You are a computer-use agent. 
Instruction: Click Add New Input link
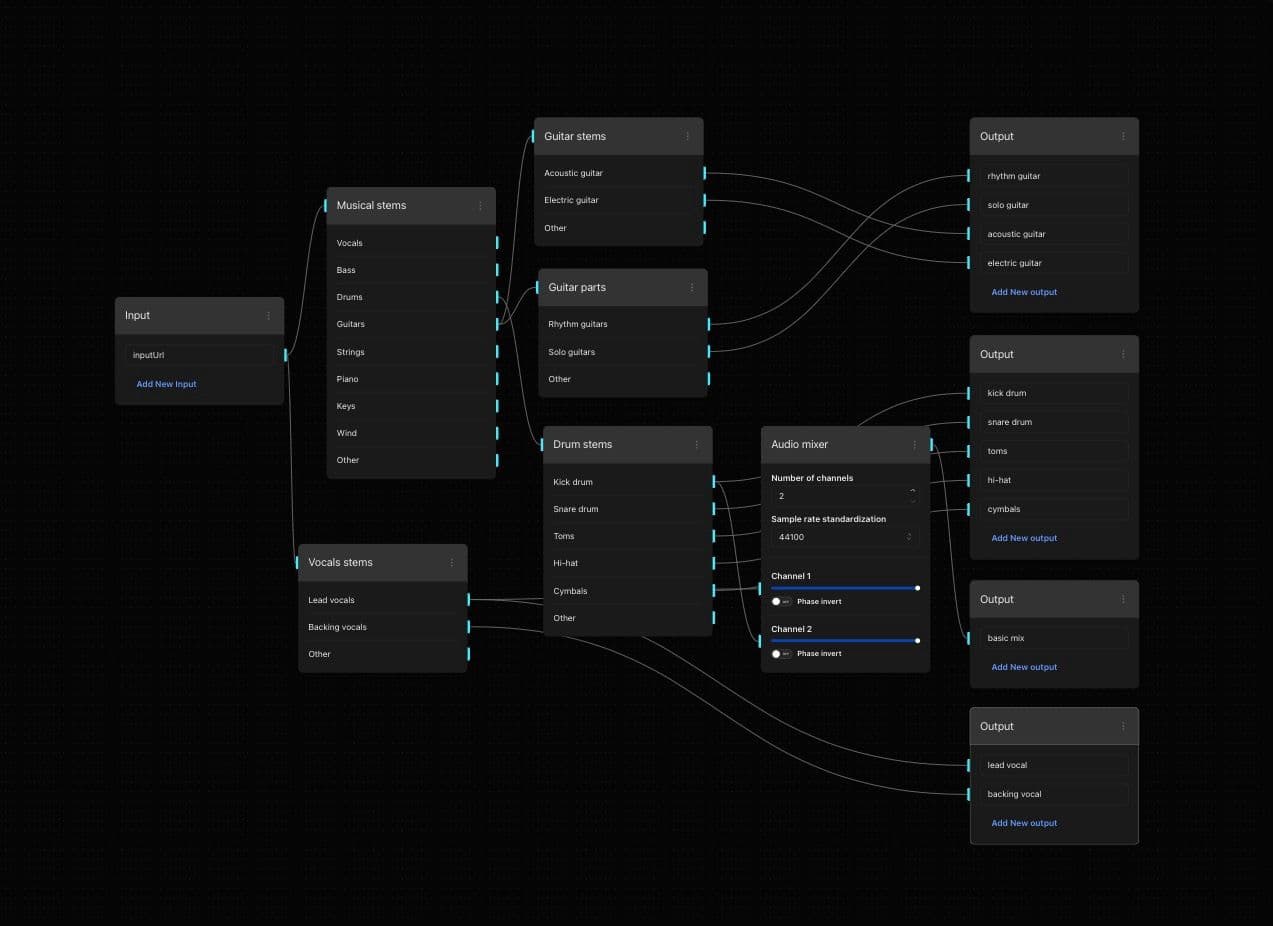coord(166,384)
